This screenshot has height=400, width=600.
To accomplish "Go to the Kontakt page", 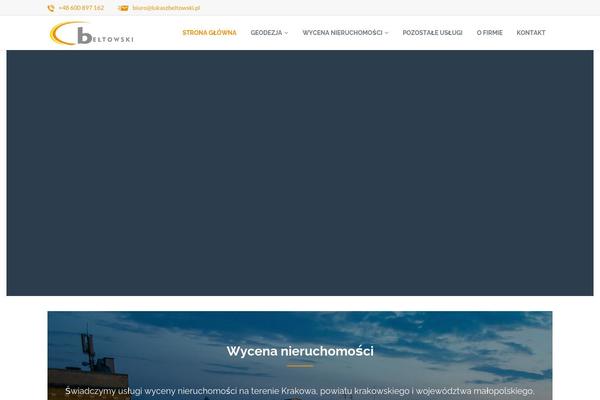I will click(x=531, y=33).
